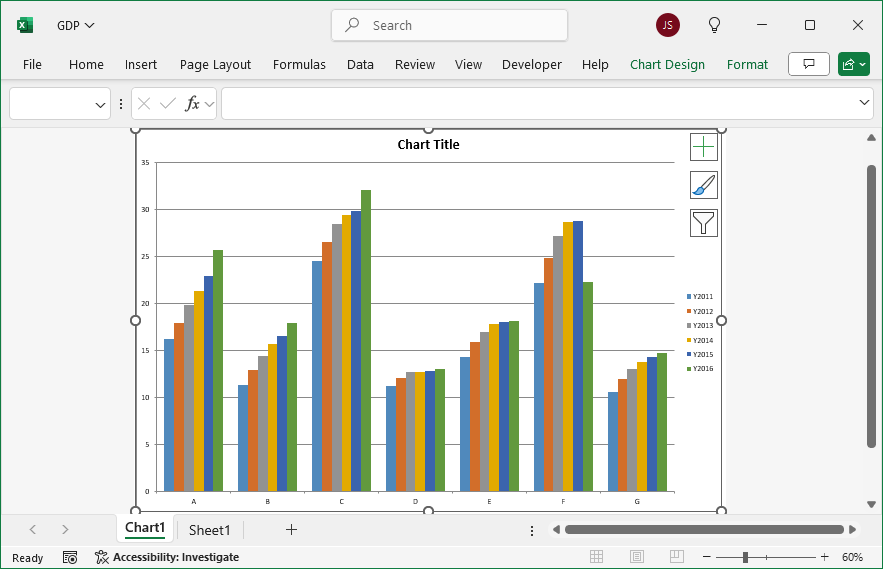Click the Y2013 legend entry
This screenshot has width=883, height=569.
click(x=700, y=326)
